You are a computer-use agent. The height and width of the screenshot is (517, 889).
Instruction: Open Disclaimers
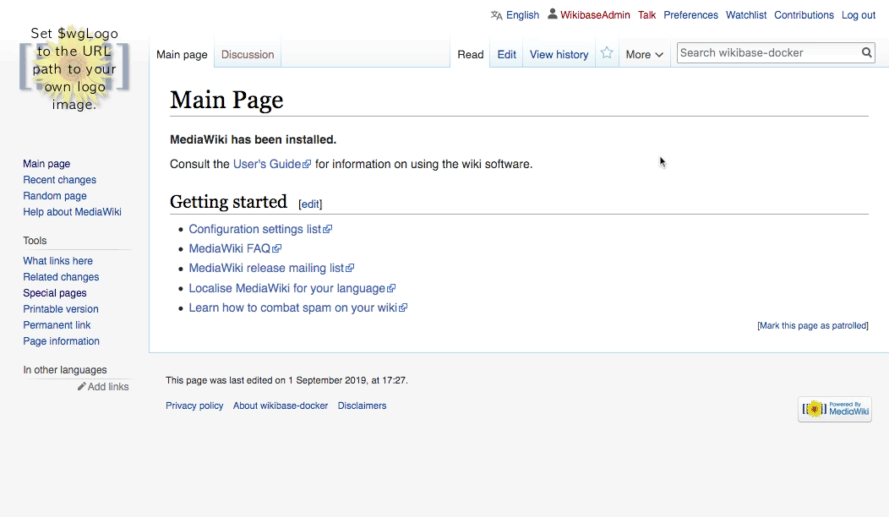(x=362, y=405)
